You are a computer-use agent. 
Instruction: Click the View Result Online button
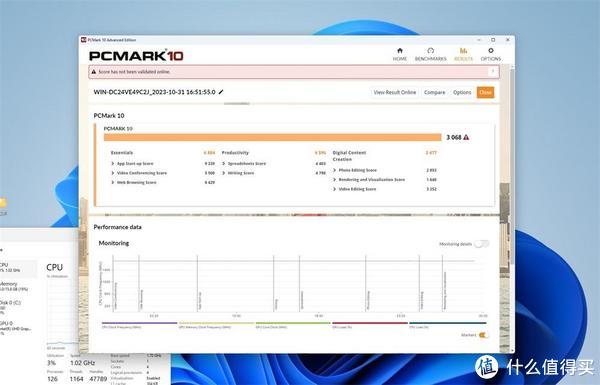point(395,92)
